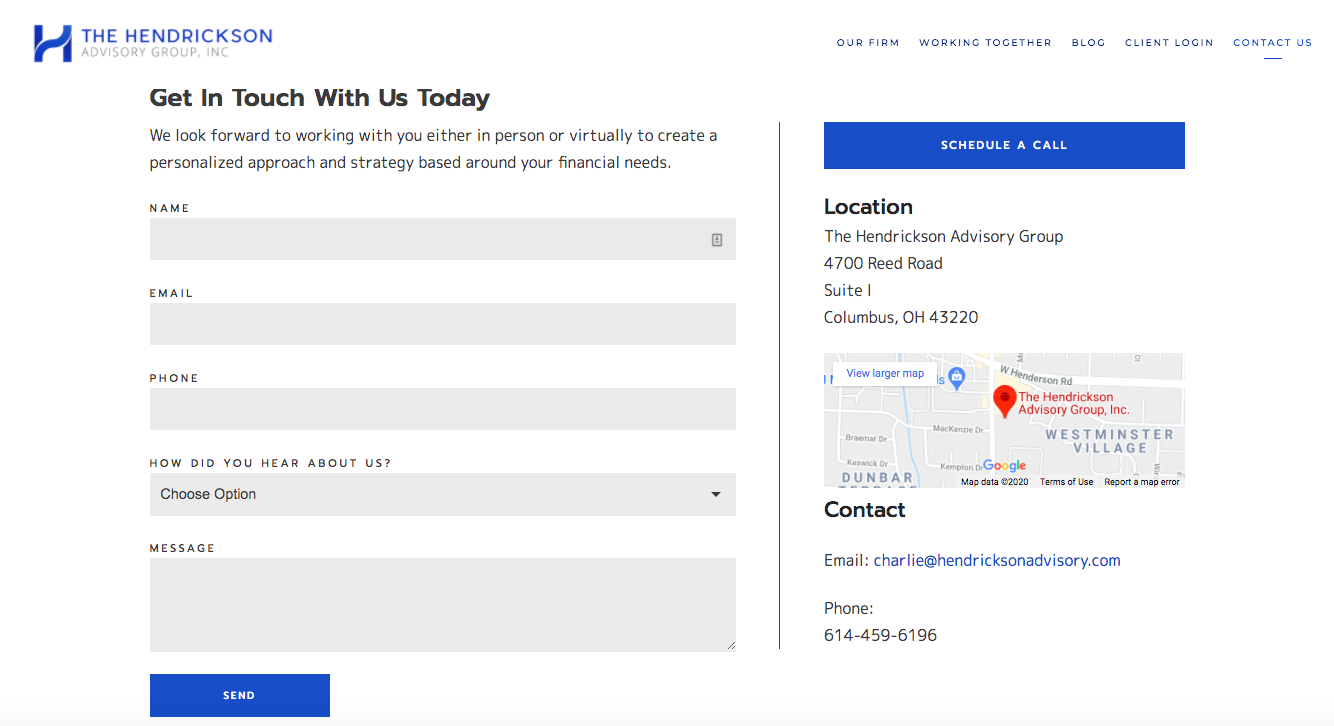Open the Working Together page

point(985,43)
